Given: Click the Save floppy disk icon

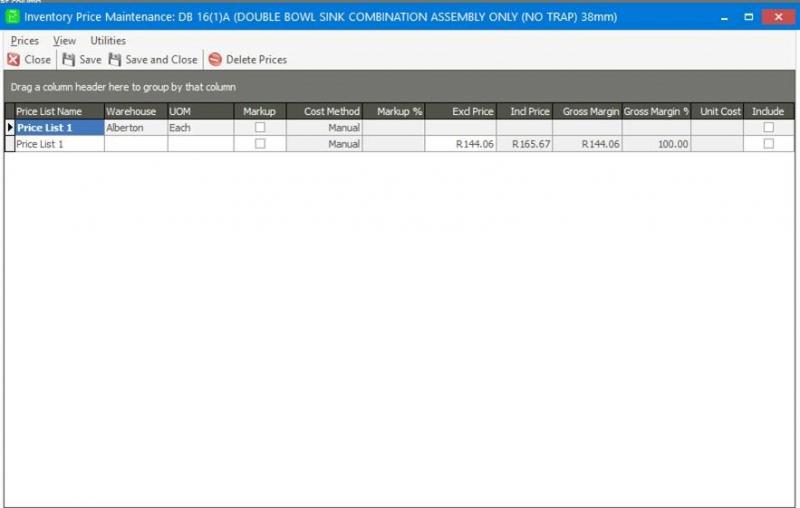Looking at the screenshot, I should coord(68,60).
